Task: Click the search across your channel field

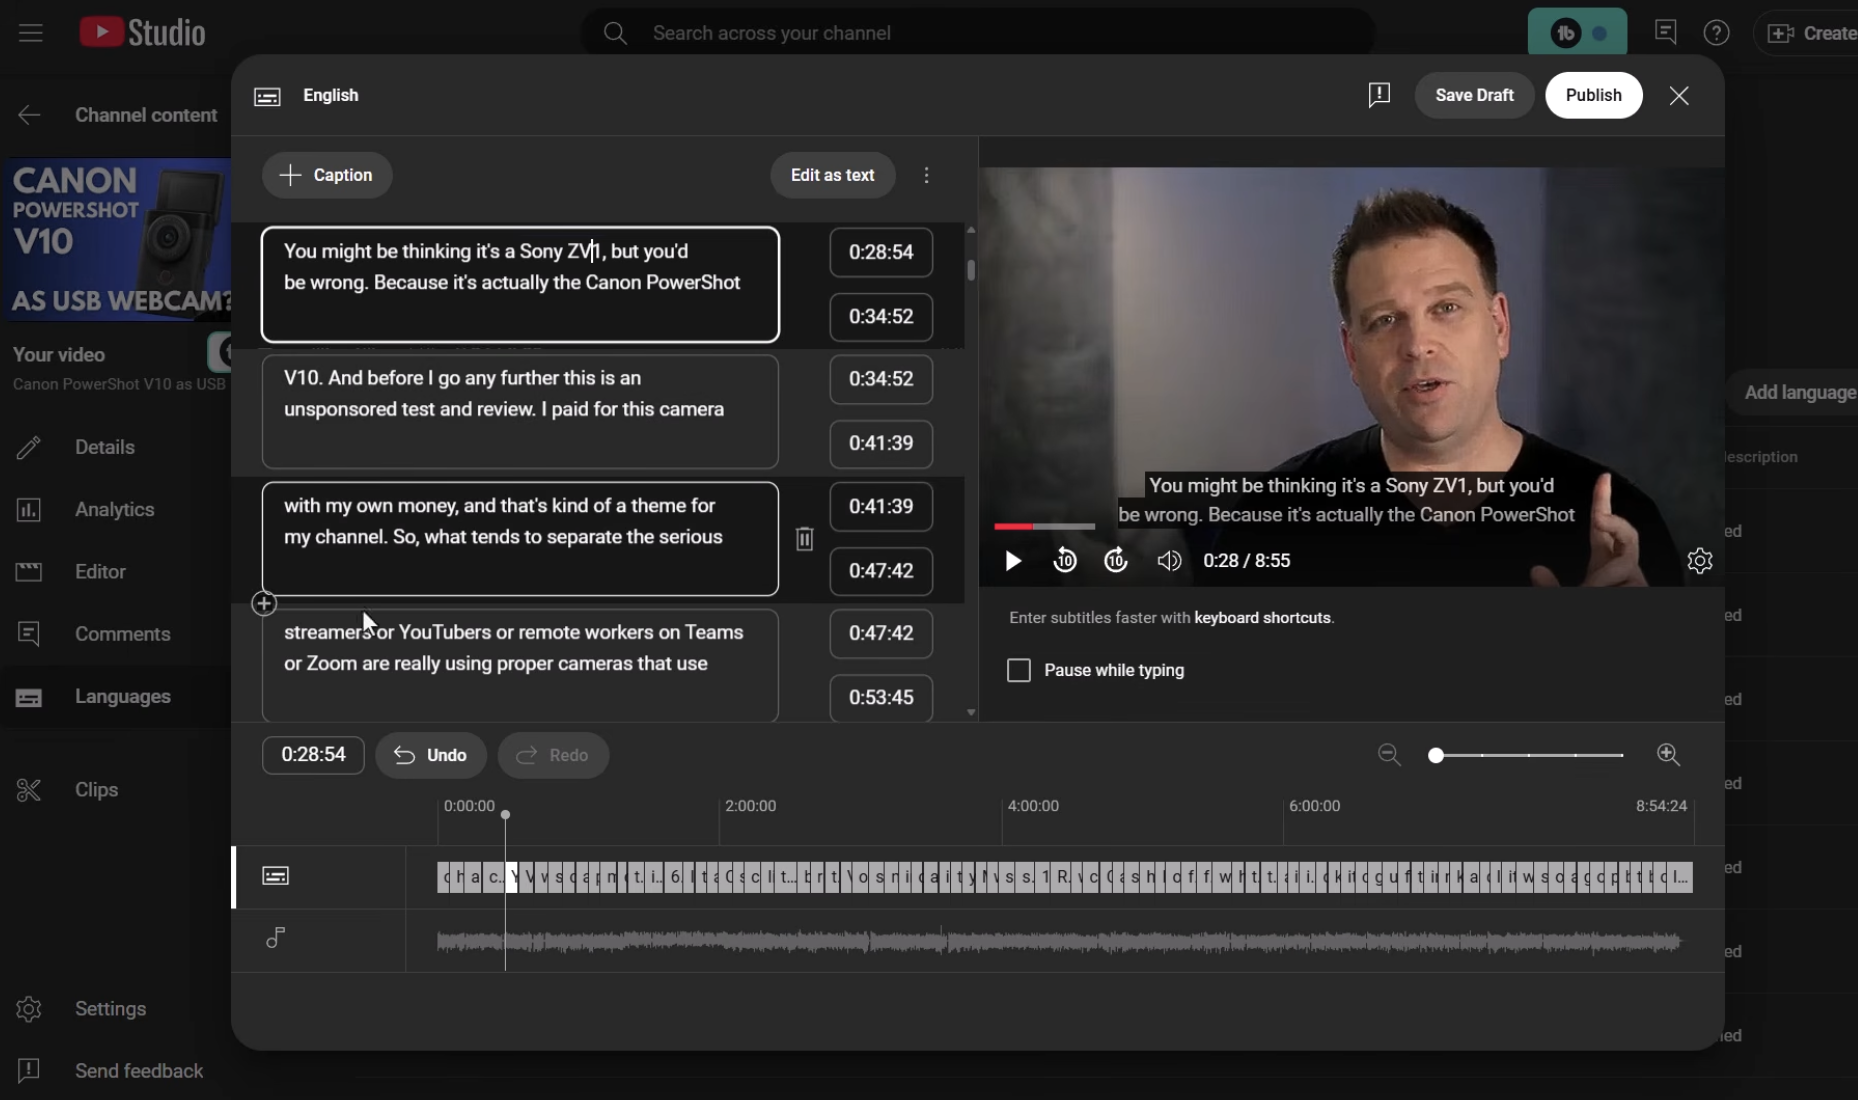Action: click(x=978, y=33)
